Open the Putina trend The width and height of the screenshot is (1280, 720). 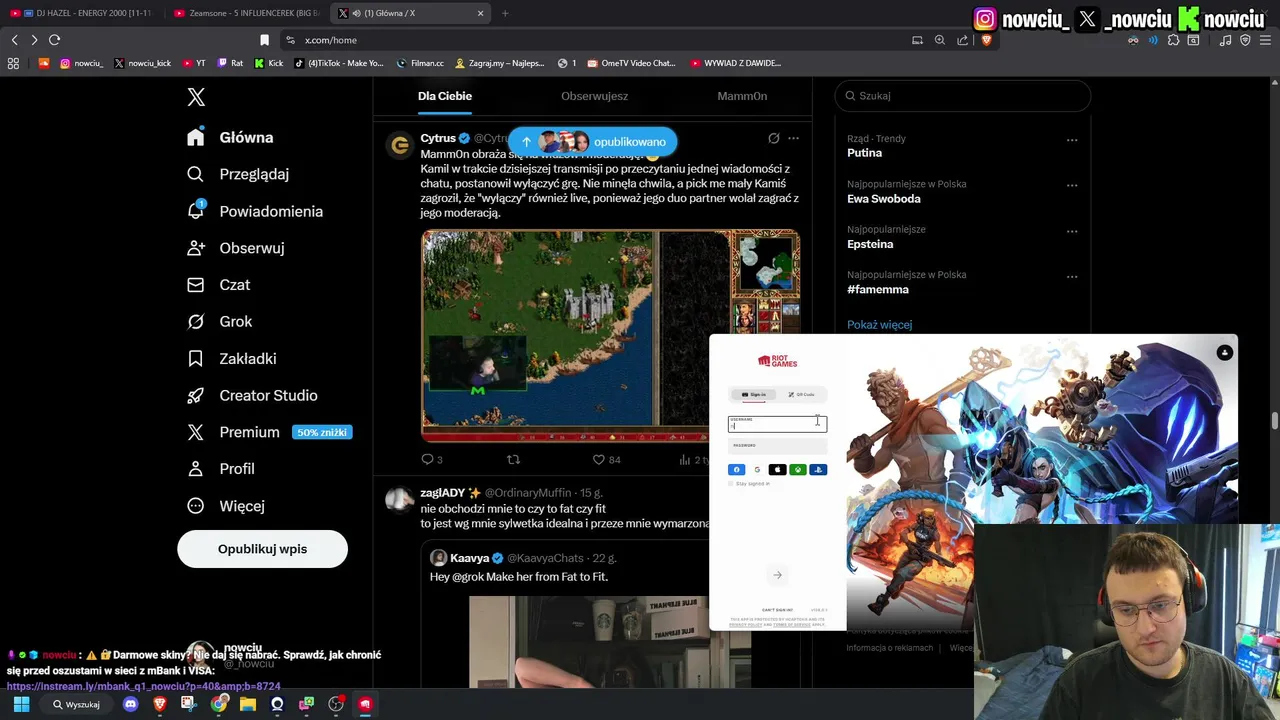[x=864, y=153]
